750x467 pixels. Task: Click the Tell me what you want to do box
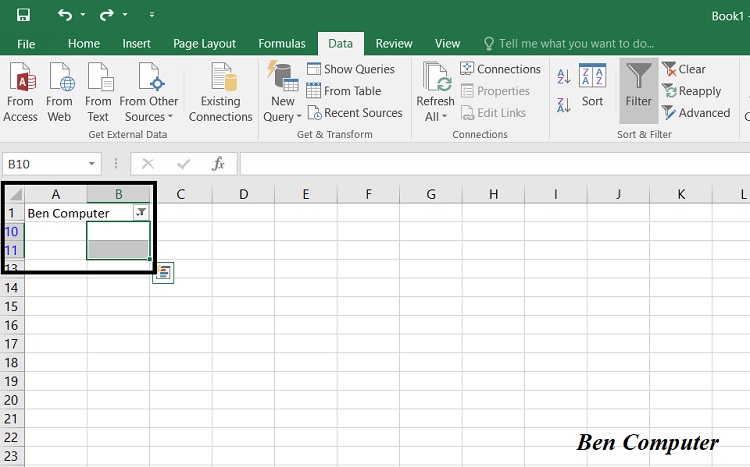[568, 44]
